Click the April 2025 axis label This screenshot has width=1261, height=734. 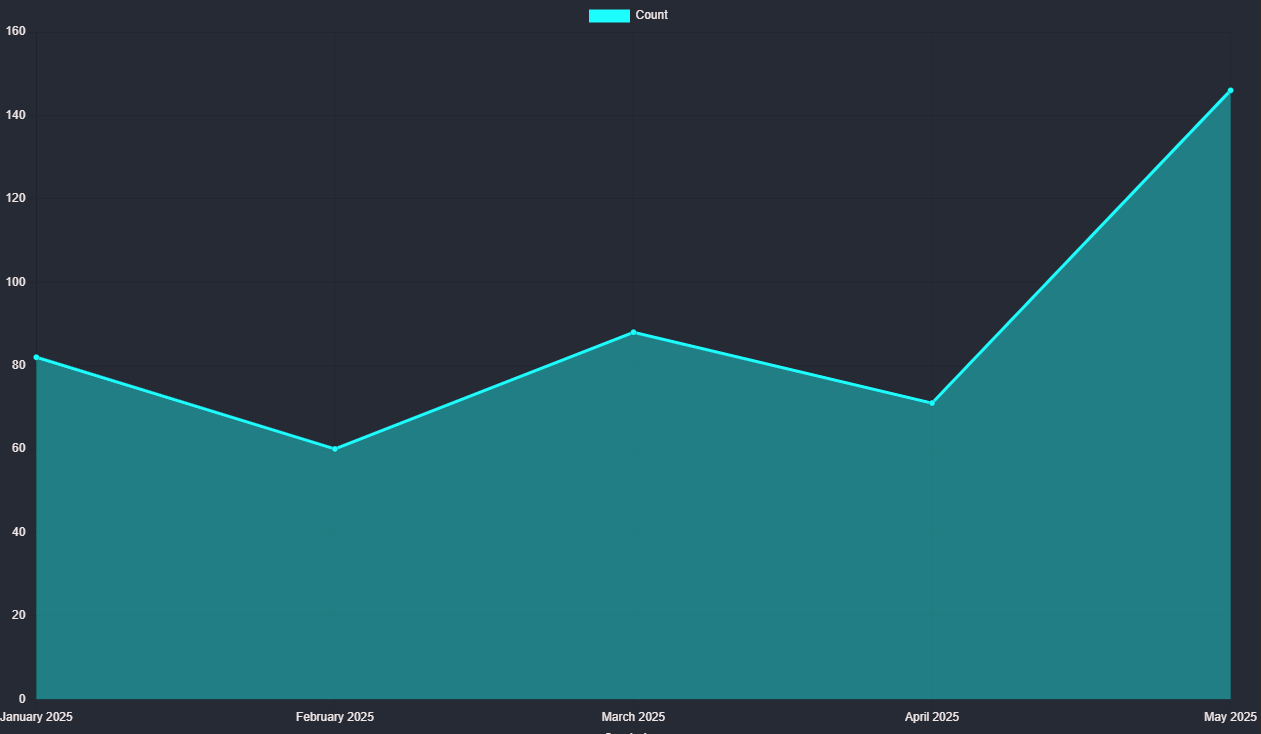coord(932,717)
